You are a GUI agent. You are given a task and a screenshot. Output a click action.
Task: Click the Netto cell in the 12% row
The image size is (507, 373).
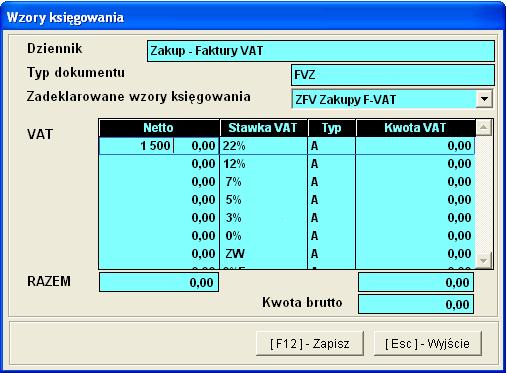159,164
